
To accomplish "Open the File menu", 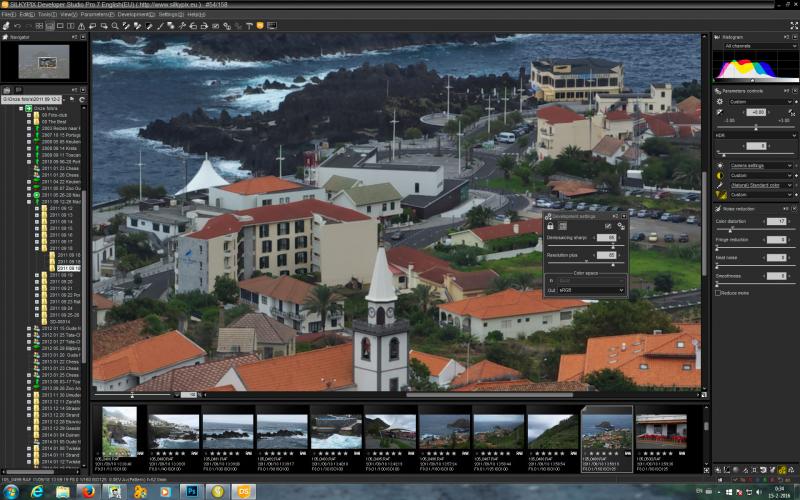I will coord(8,14).
